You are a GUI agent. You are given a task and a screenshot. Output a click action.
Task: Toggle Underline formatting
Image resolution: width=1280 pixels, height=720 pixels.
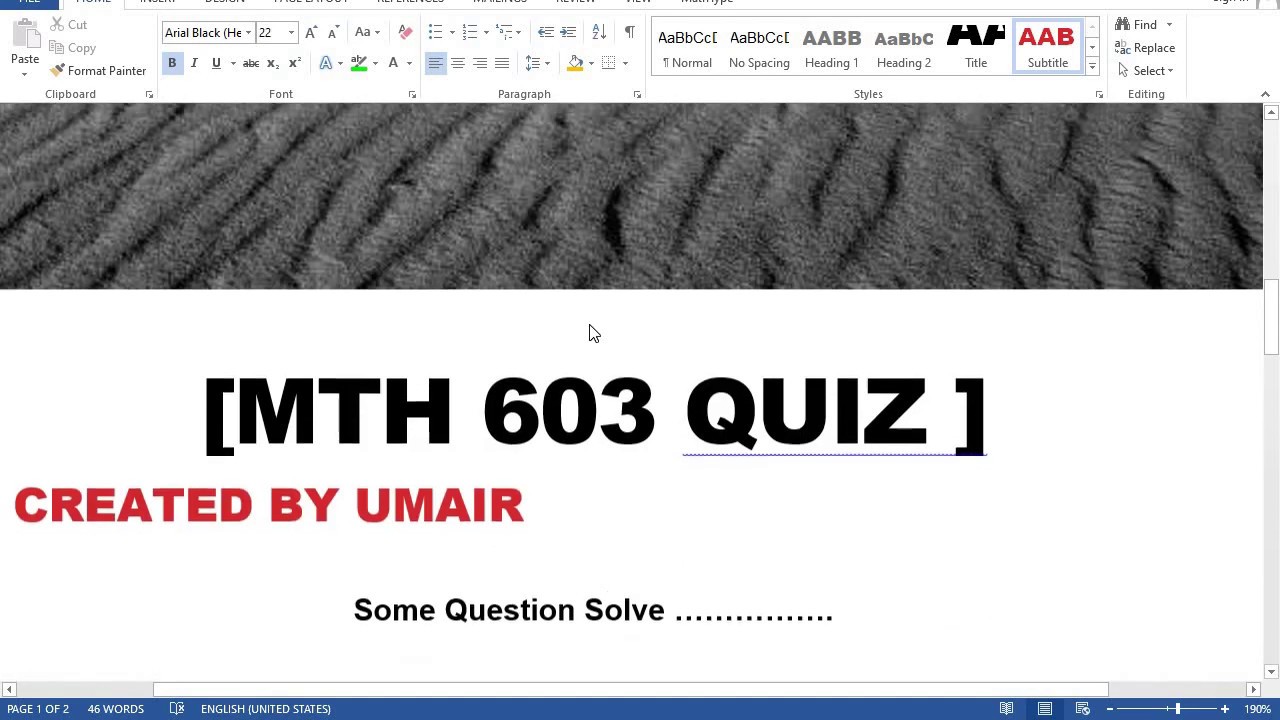pos(216,63)
